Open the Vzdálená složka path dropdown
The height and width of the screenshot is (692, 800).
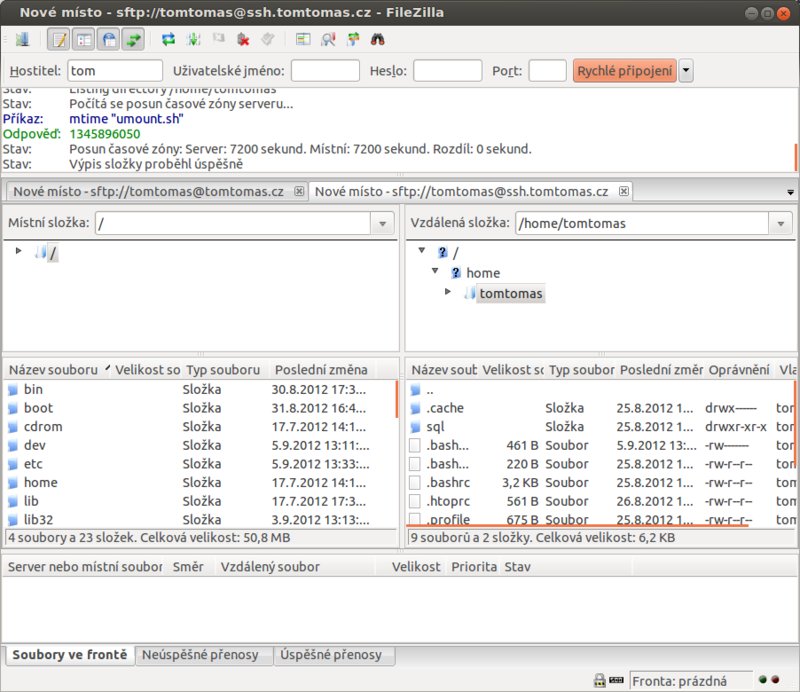point(781,224)
